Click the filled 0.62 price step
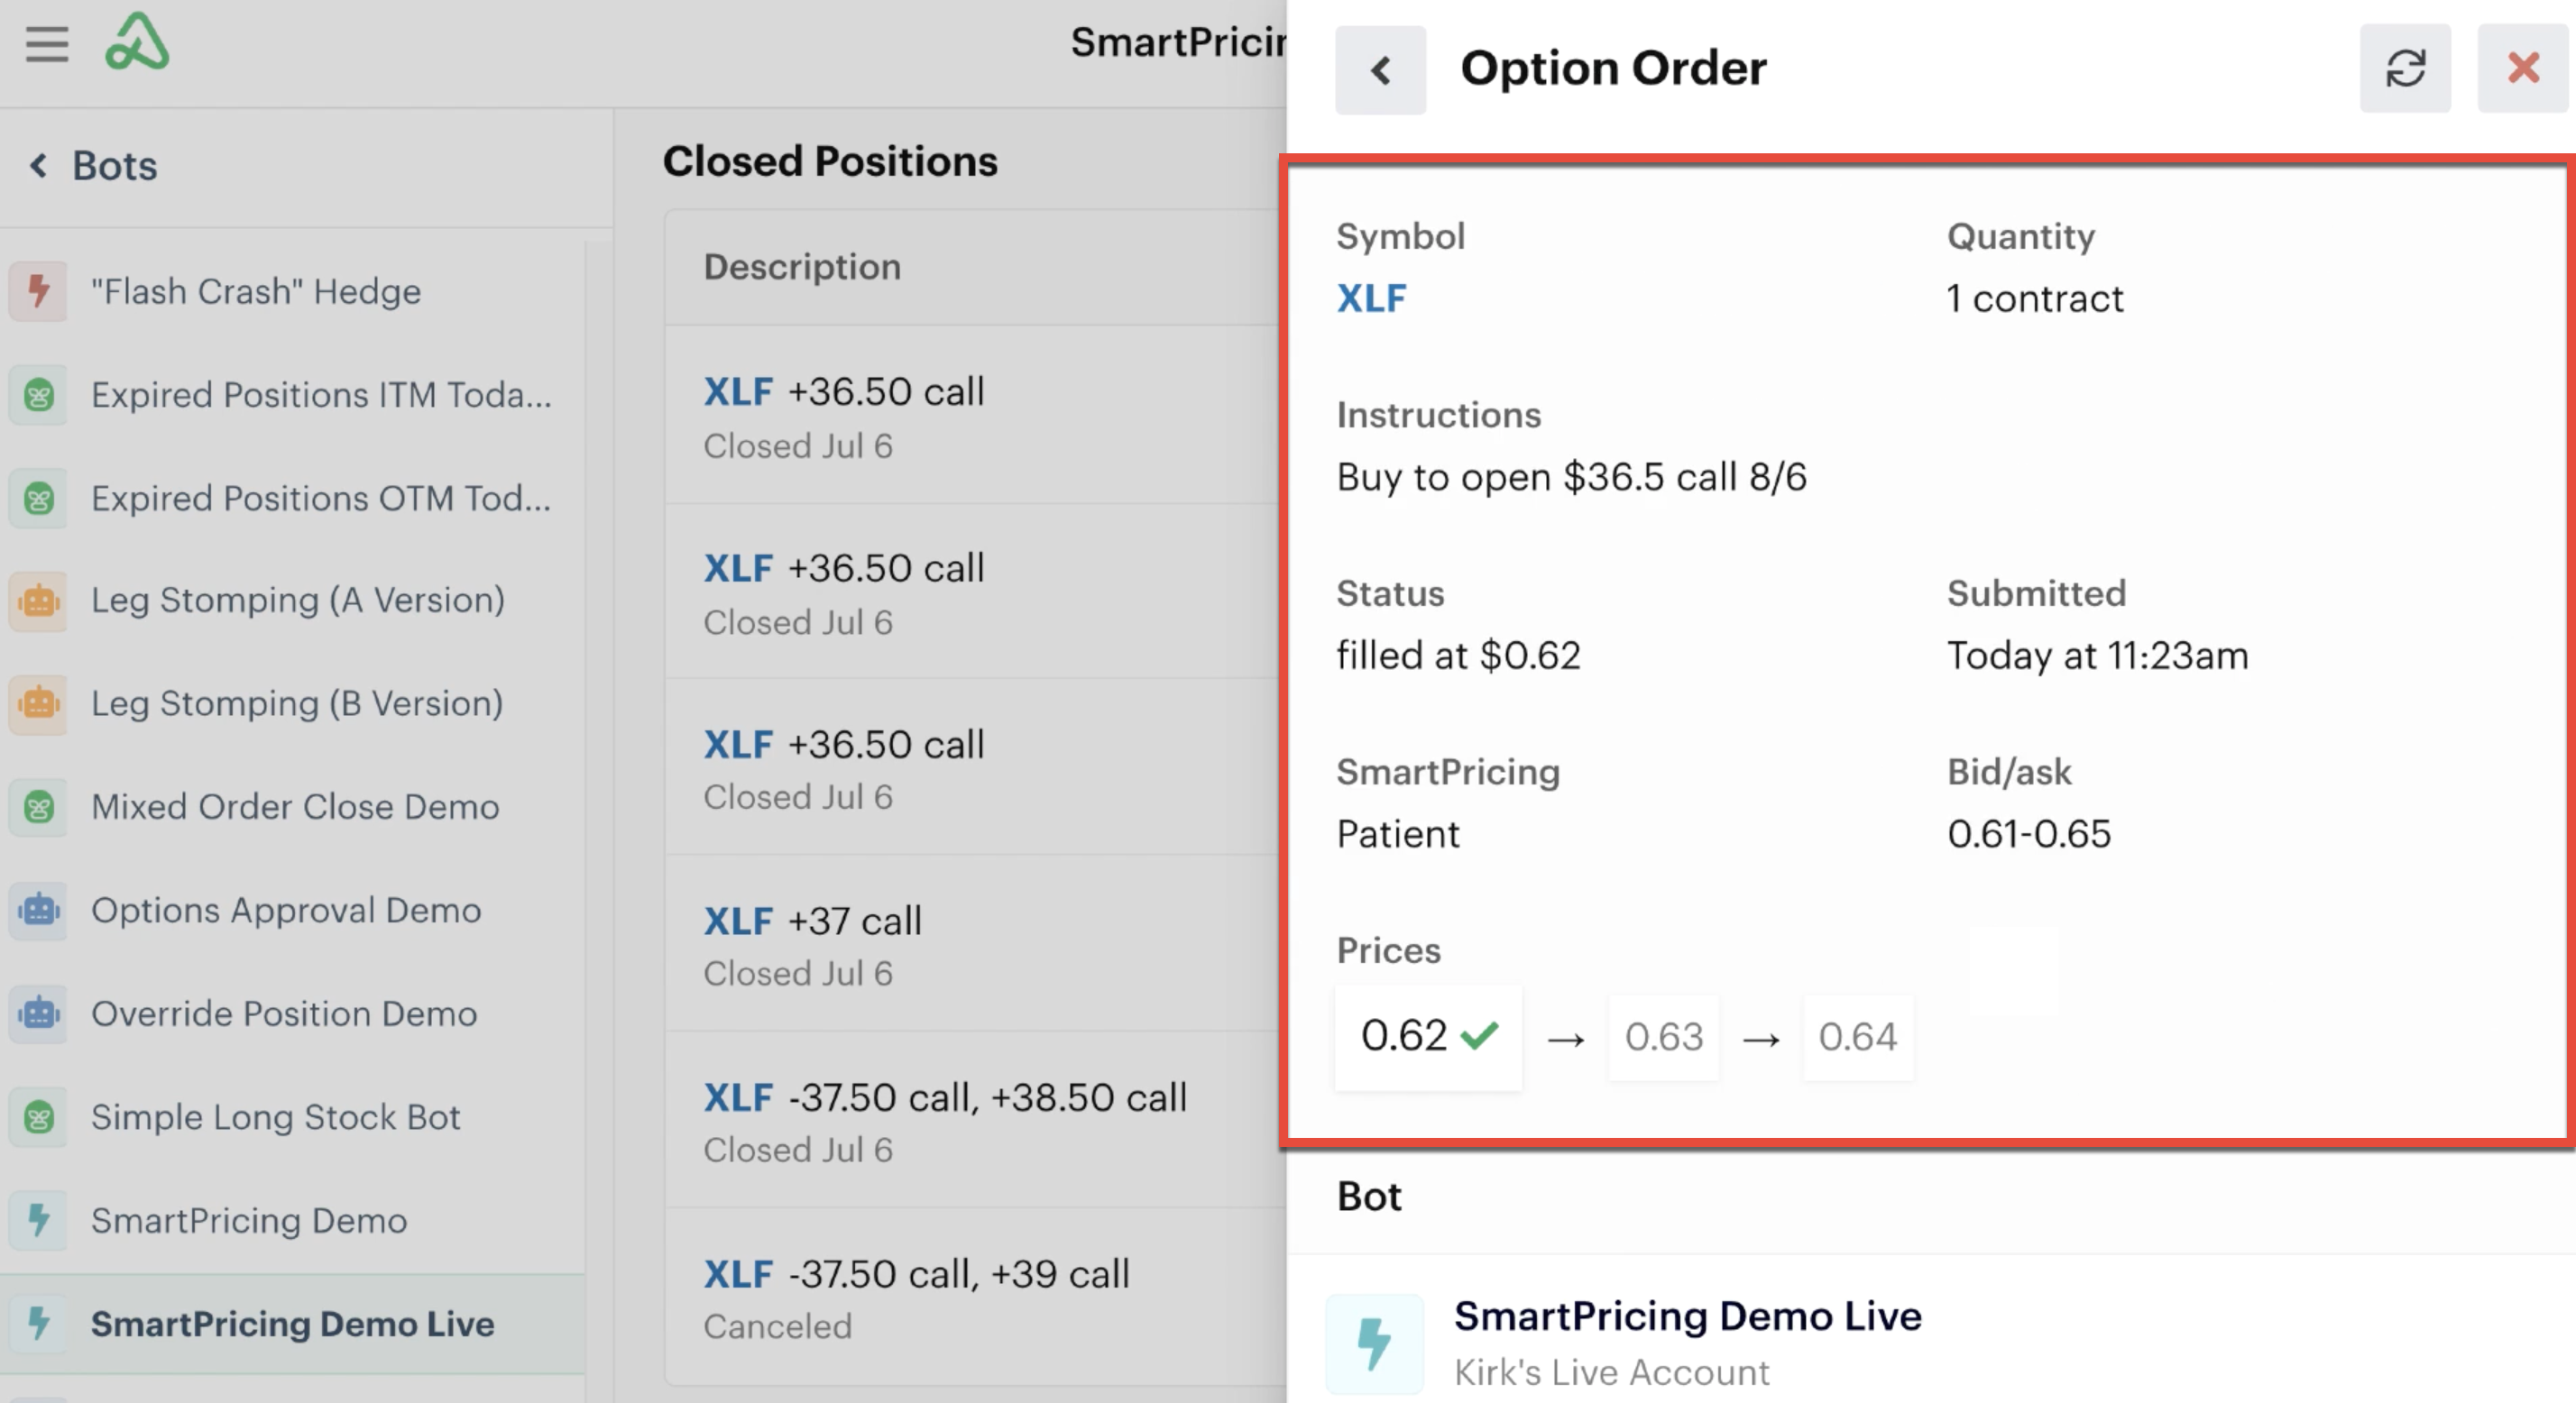The image size is (2576, 1403). (x=1428, y=1036)
